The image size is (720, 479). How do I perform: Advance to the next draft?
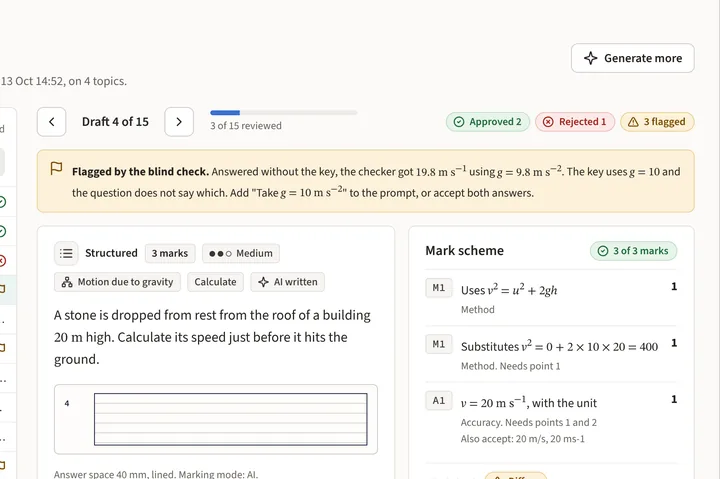click(179, 122)
